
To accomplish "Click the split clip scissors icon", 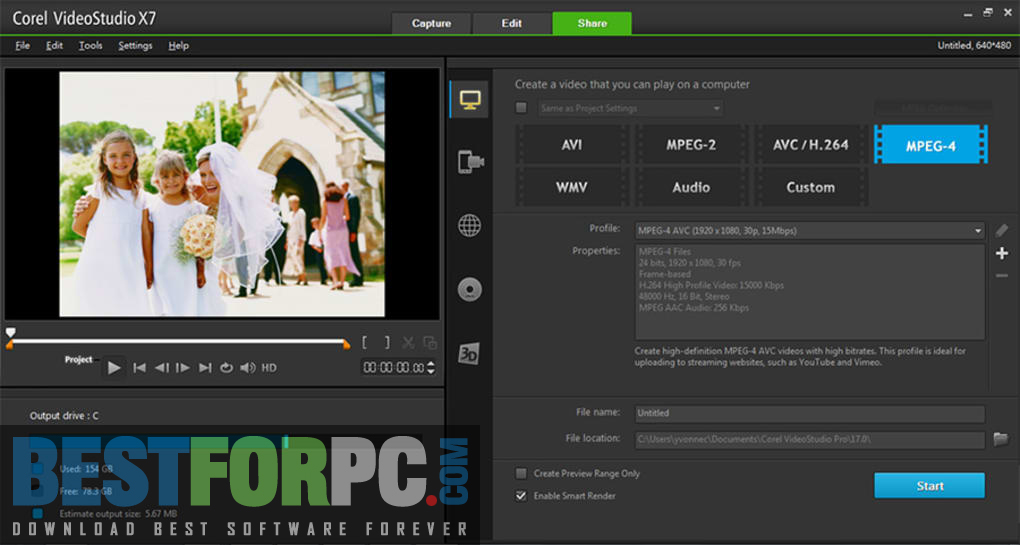I will (408, 343).
